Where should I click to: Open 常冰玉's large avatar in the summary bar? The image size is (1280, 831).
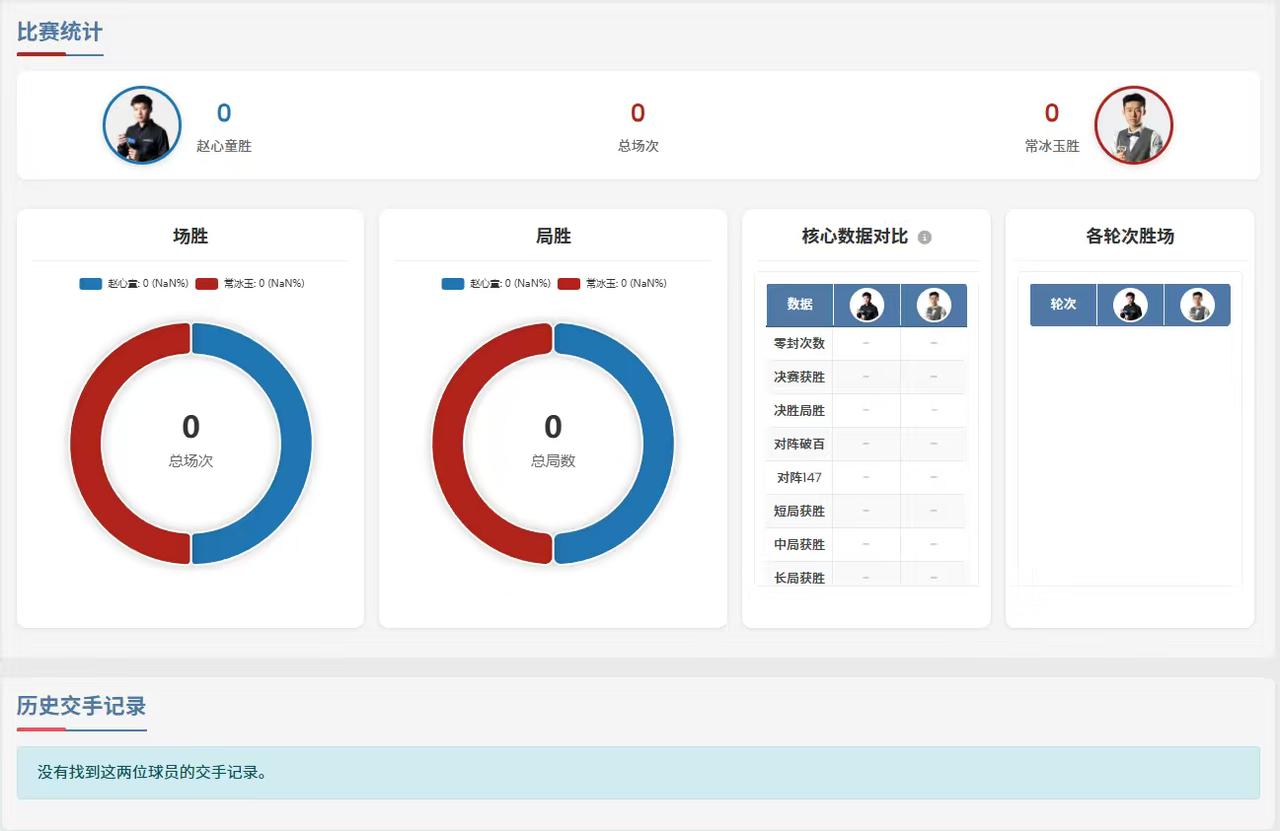[1134, 125]
